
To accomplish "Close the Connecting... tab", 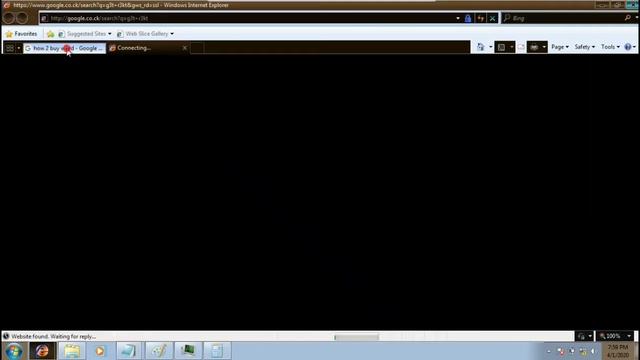I will 184,48.
